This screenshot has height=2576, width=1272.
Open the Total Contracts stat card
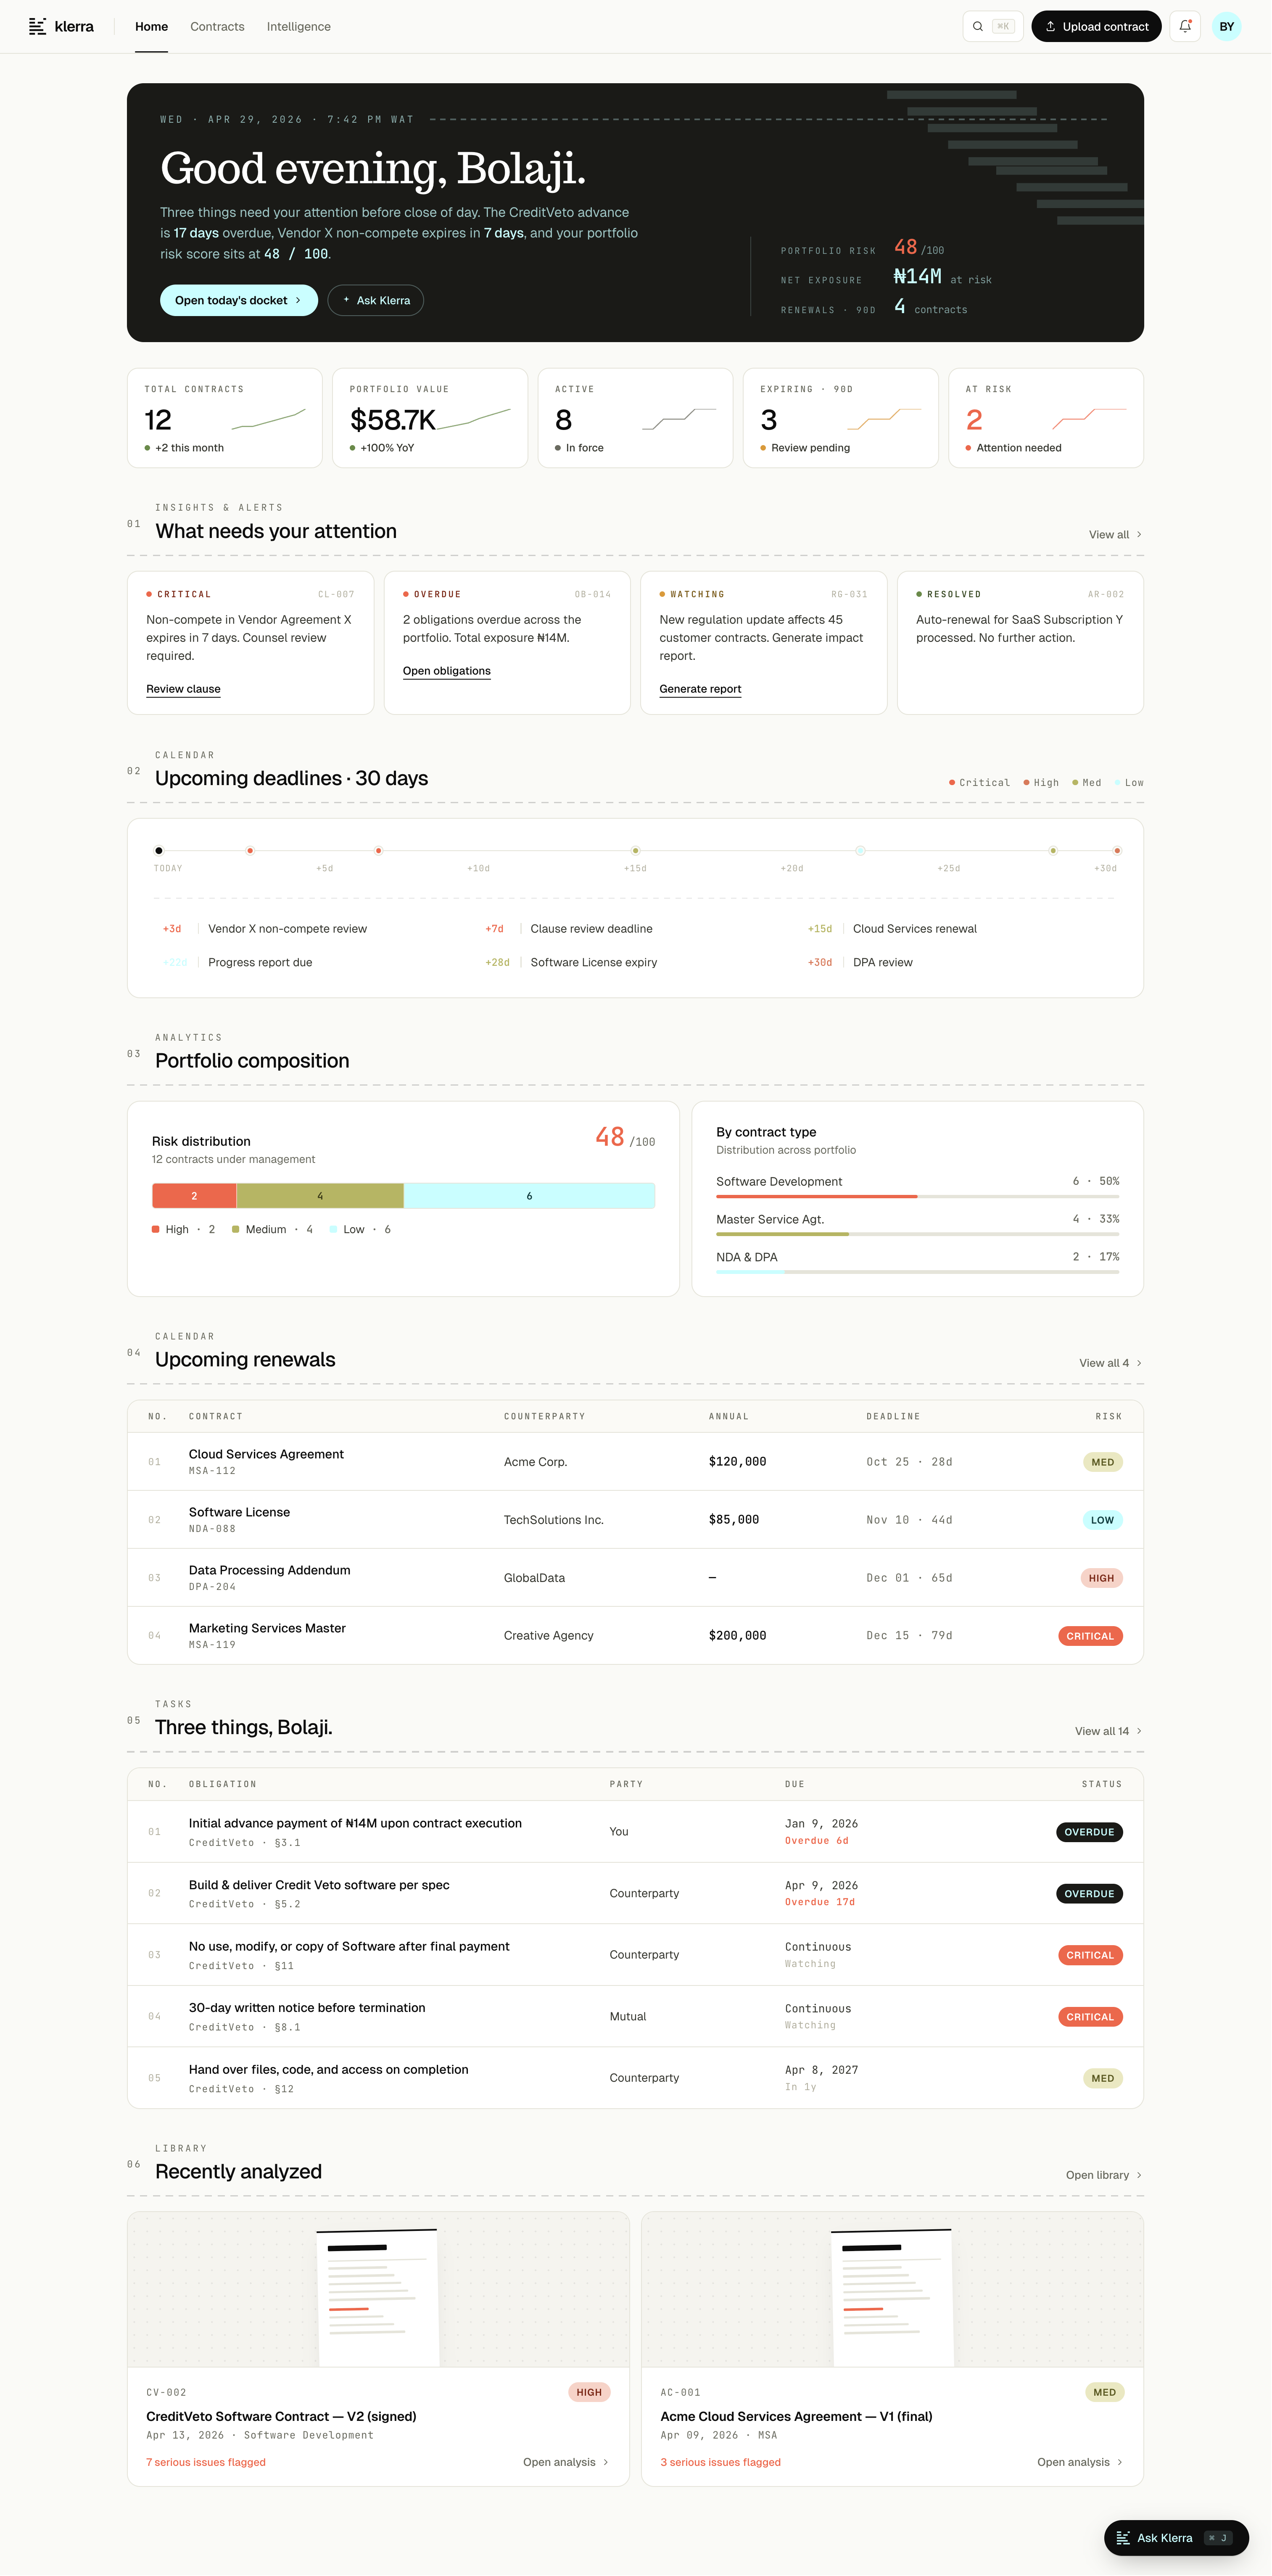point(225,418)
